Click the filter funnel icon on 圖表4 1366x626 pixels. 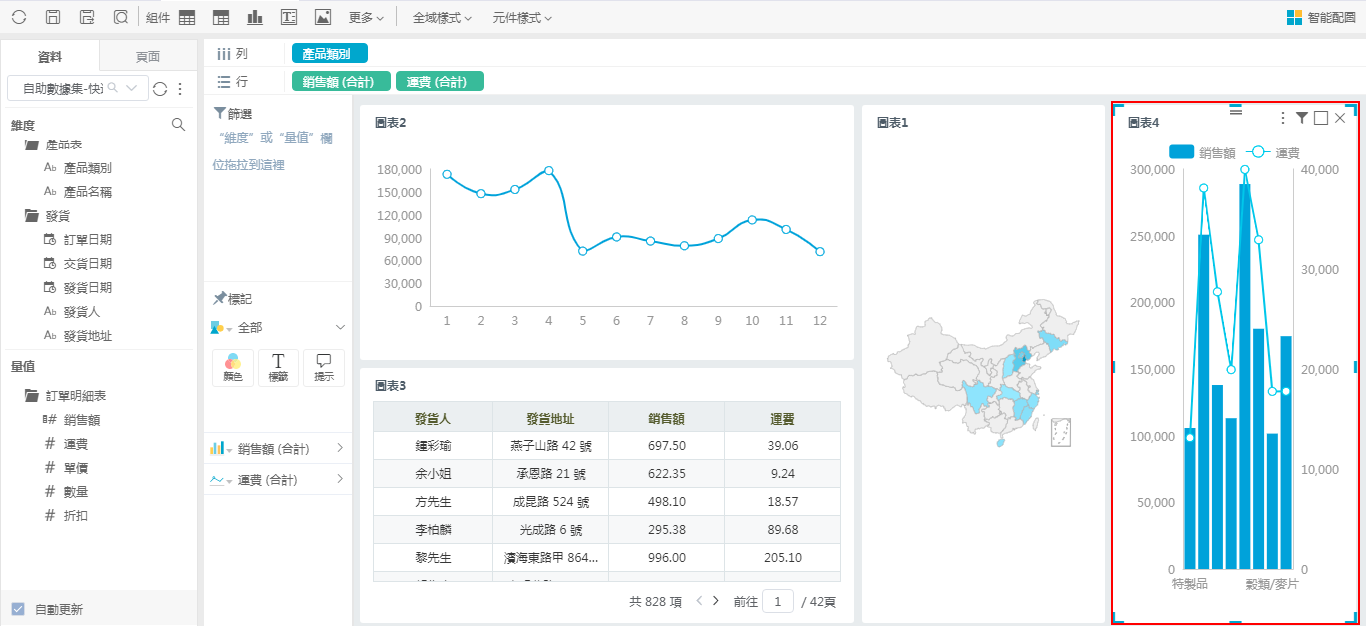point(1301,118)
